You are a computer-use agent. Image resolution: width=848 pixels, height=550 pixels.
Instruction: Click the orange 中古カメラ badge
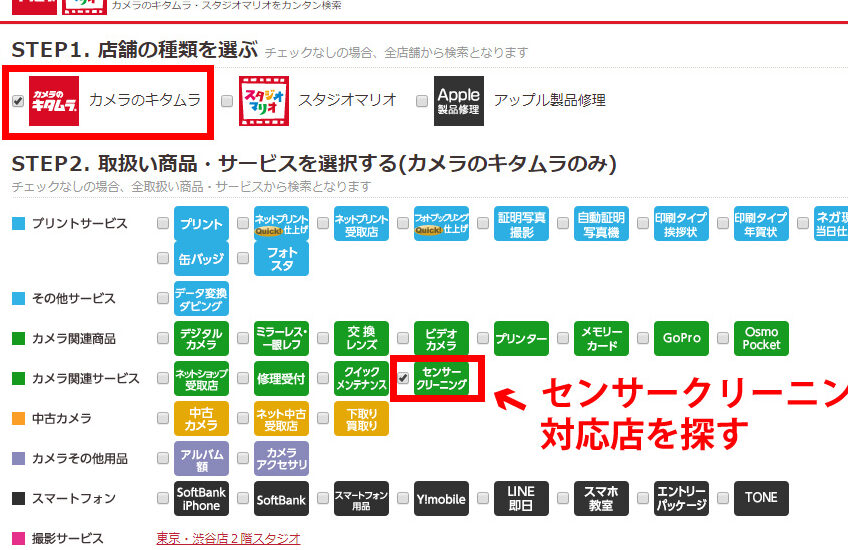tap(201, 418)
